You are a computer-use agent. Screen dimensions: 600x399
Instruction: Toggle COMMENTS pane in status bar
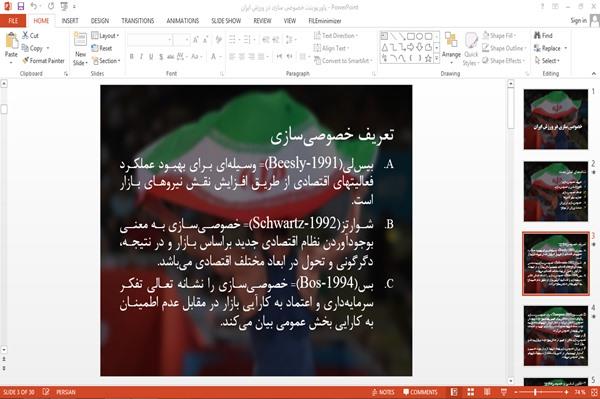pyautogui.click(x=420, y=392)
